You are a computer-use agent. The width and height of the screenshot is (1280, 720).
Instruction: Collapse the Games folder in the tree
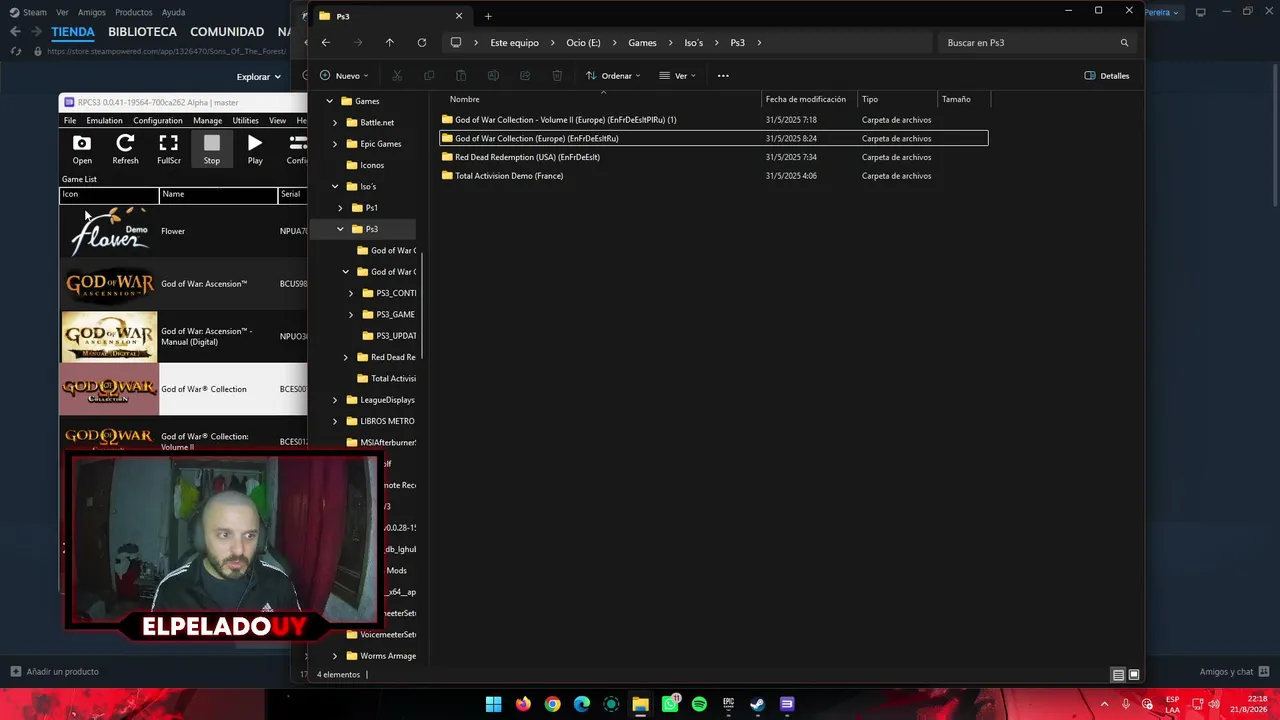pyautogui.click(x=330, y=101)
